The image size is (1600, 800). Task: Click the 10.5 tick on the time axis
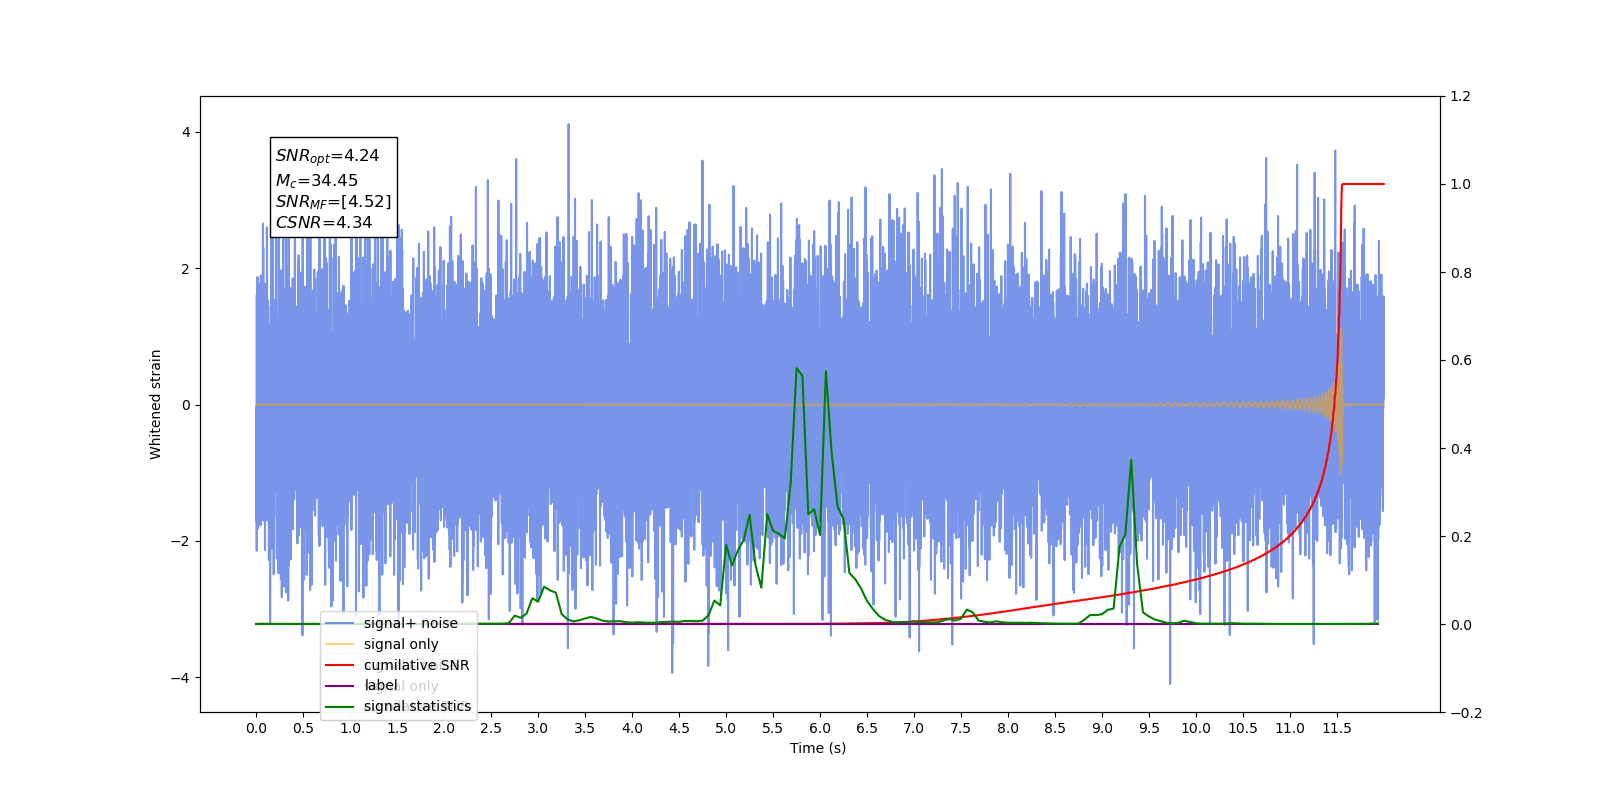[1243, 728]
